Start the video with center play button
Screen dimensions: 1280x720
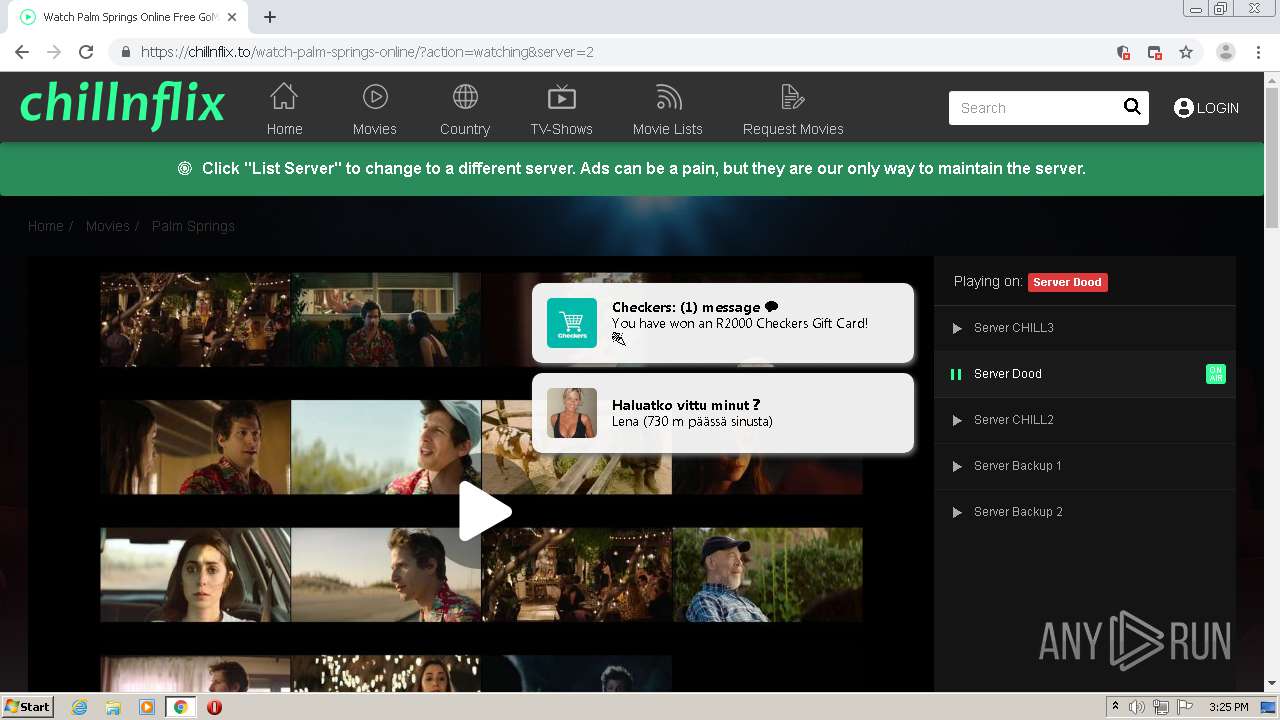[485, 511]
